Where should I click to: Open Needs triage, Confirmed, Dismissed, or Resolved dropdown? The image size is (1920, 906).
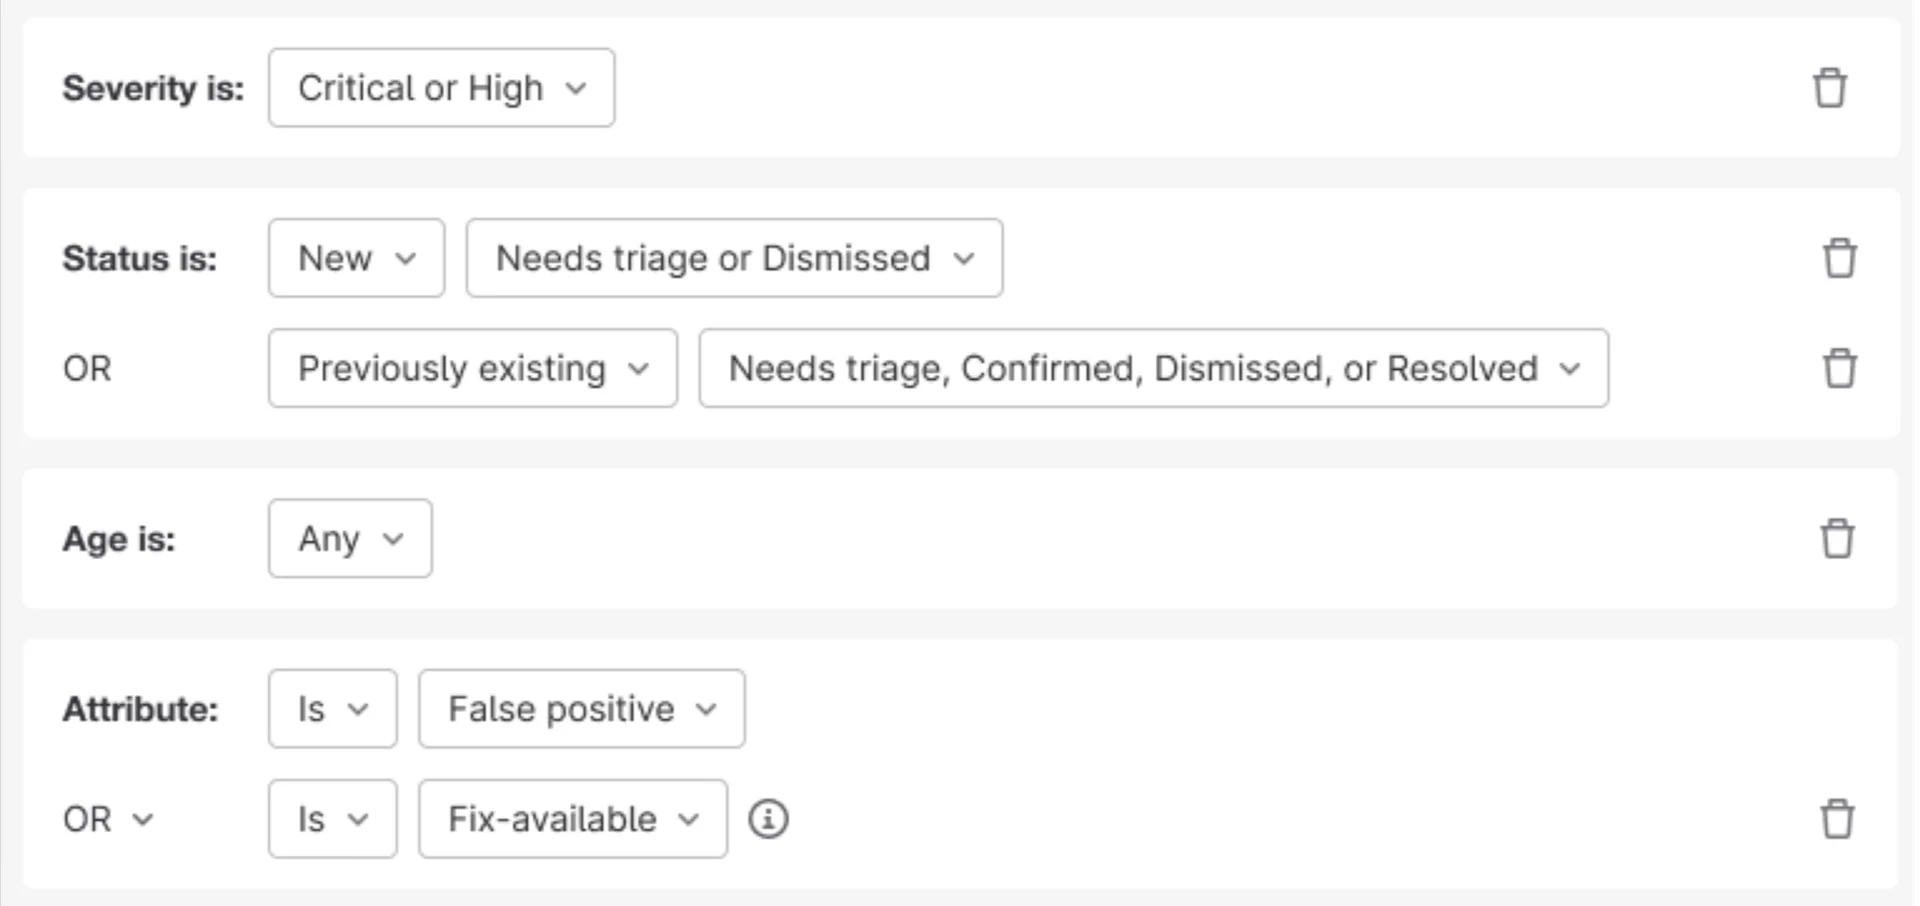pos(1153,368)
